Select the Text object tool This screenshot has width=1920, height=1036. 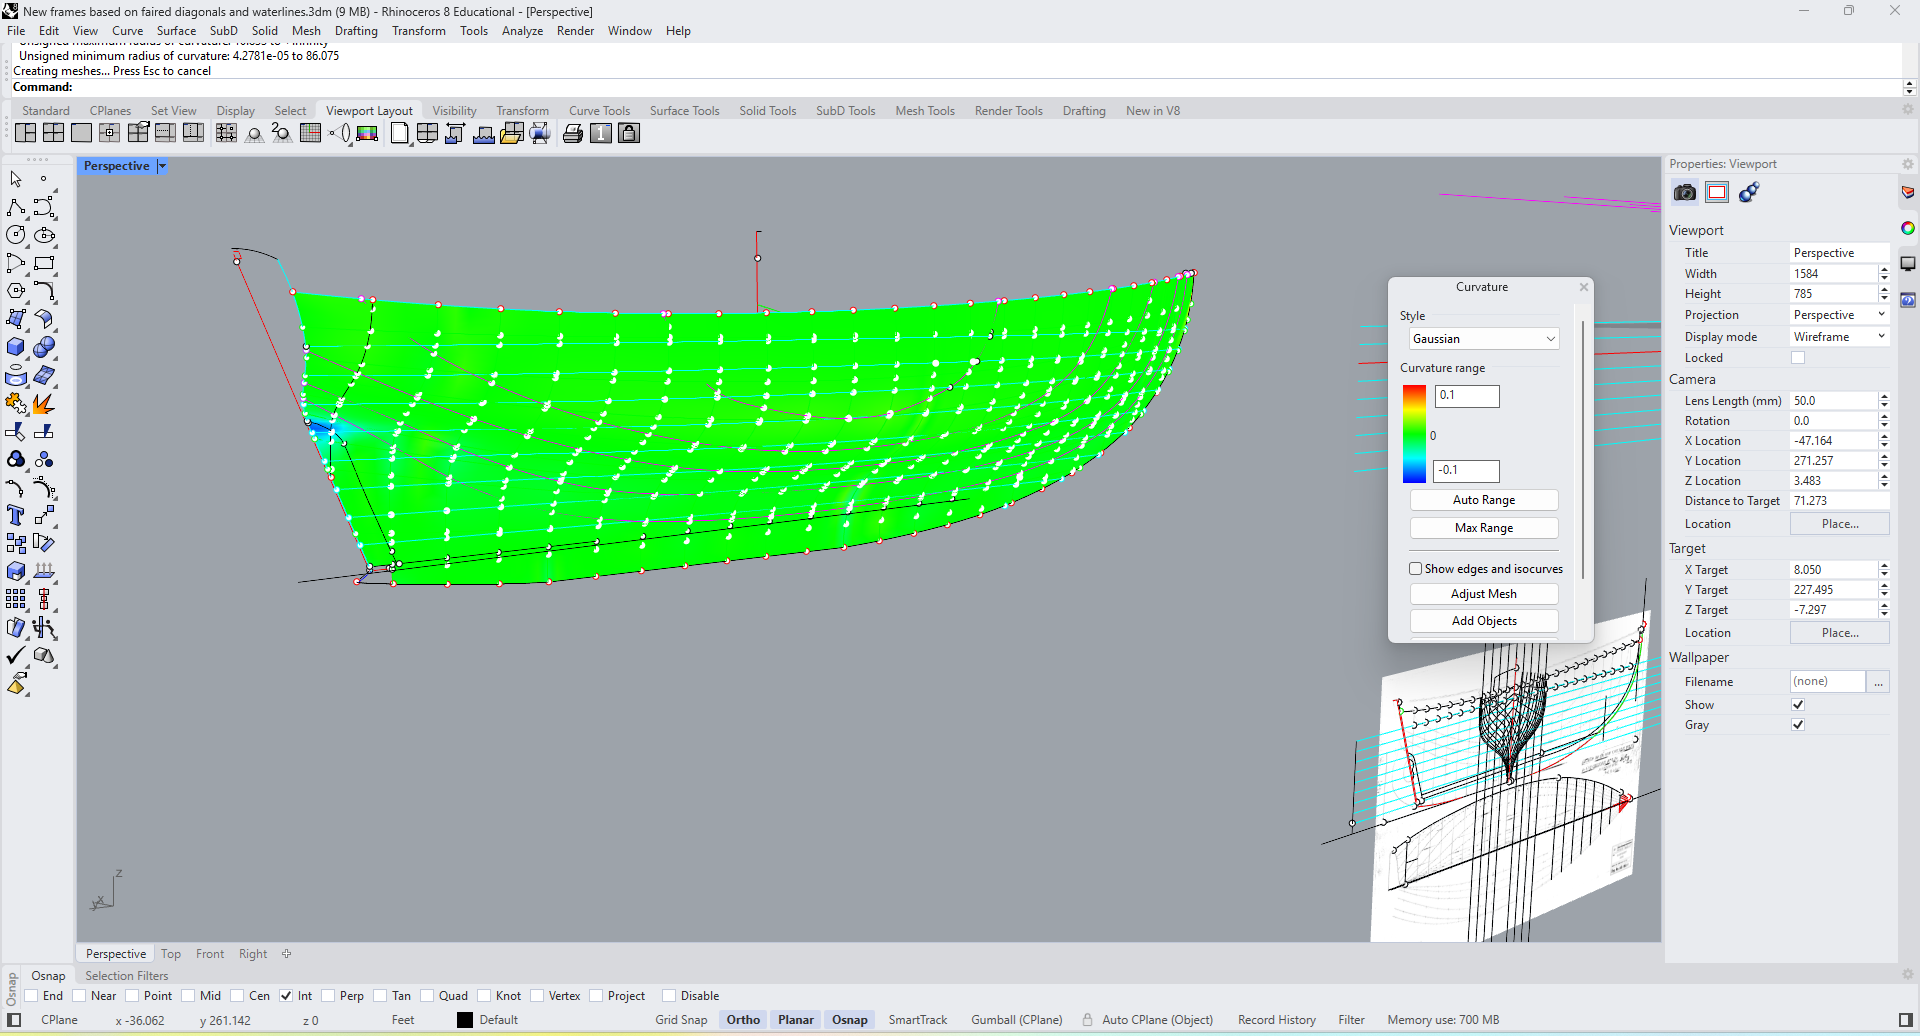click(16, 515)
